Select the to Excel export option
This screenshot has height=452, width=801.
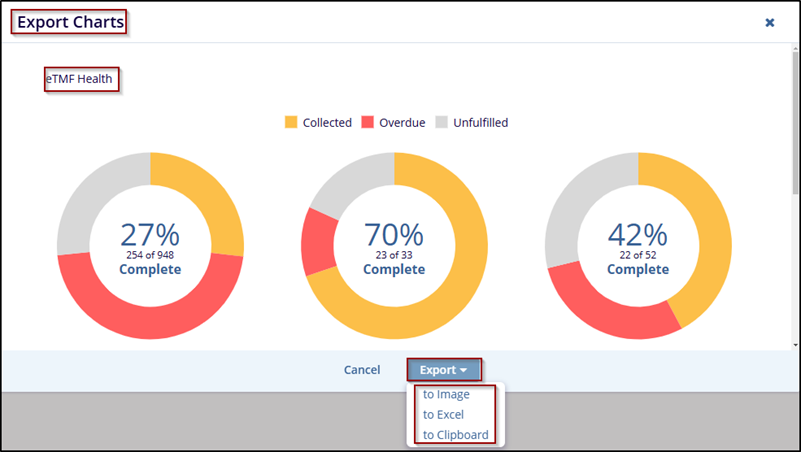(x=444, y=414)
